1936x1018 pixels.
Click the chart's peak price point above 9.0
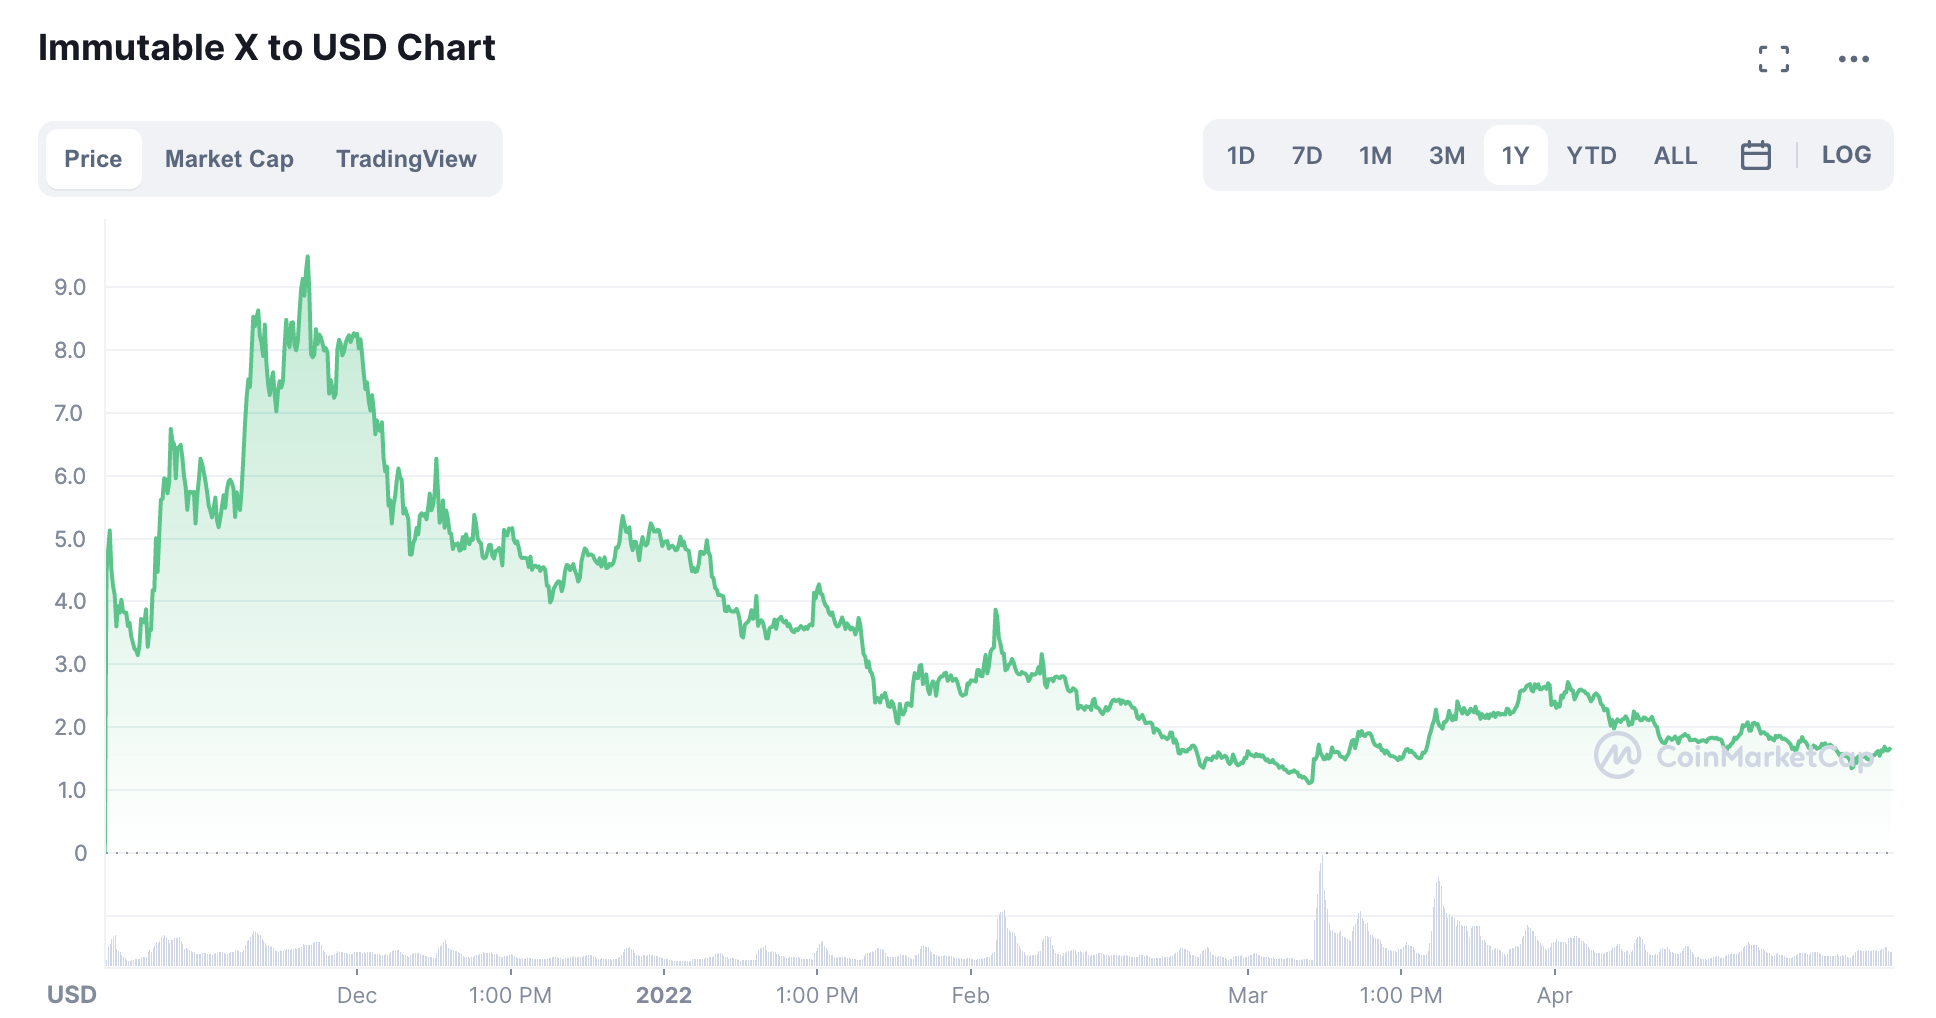coord(307,257)
